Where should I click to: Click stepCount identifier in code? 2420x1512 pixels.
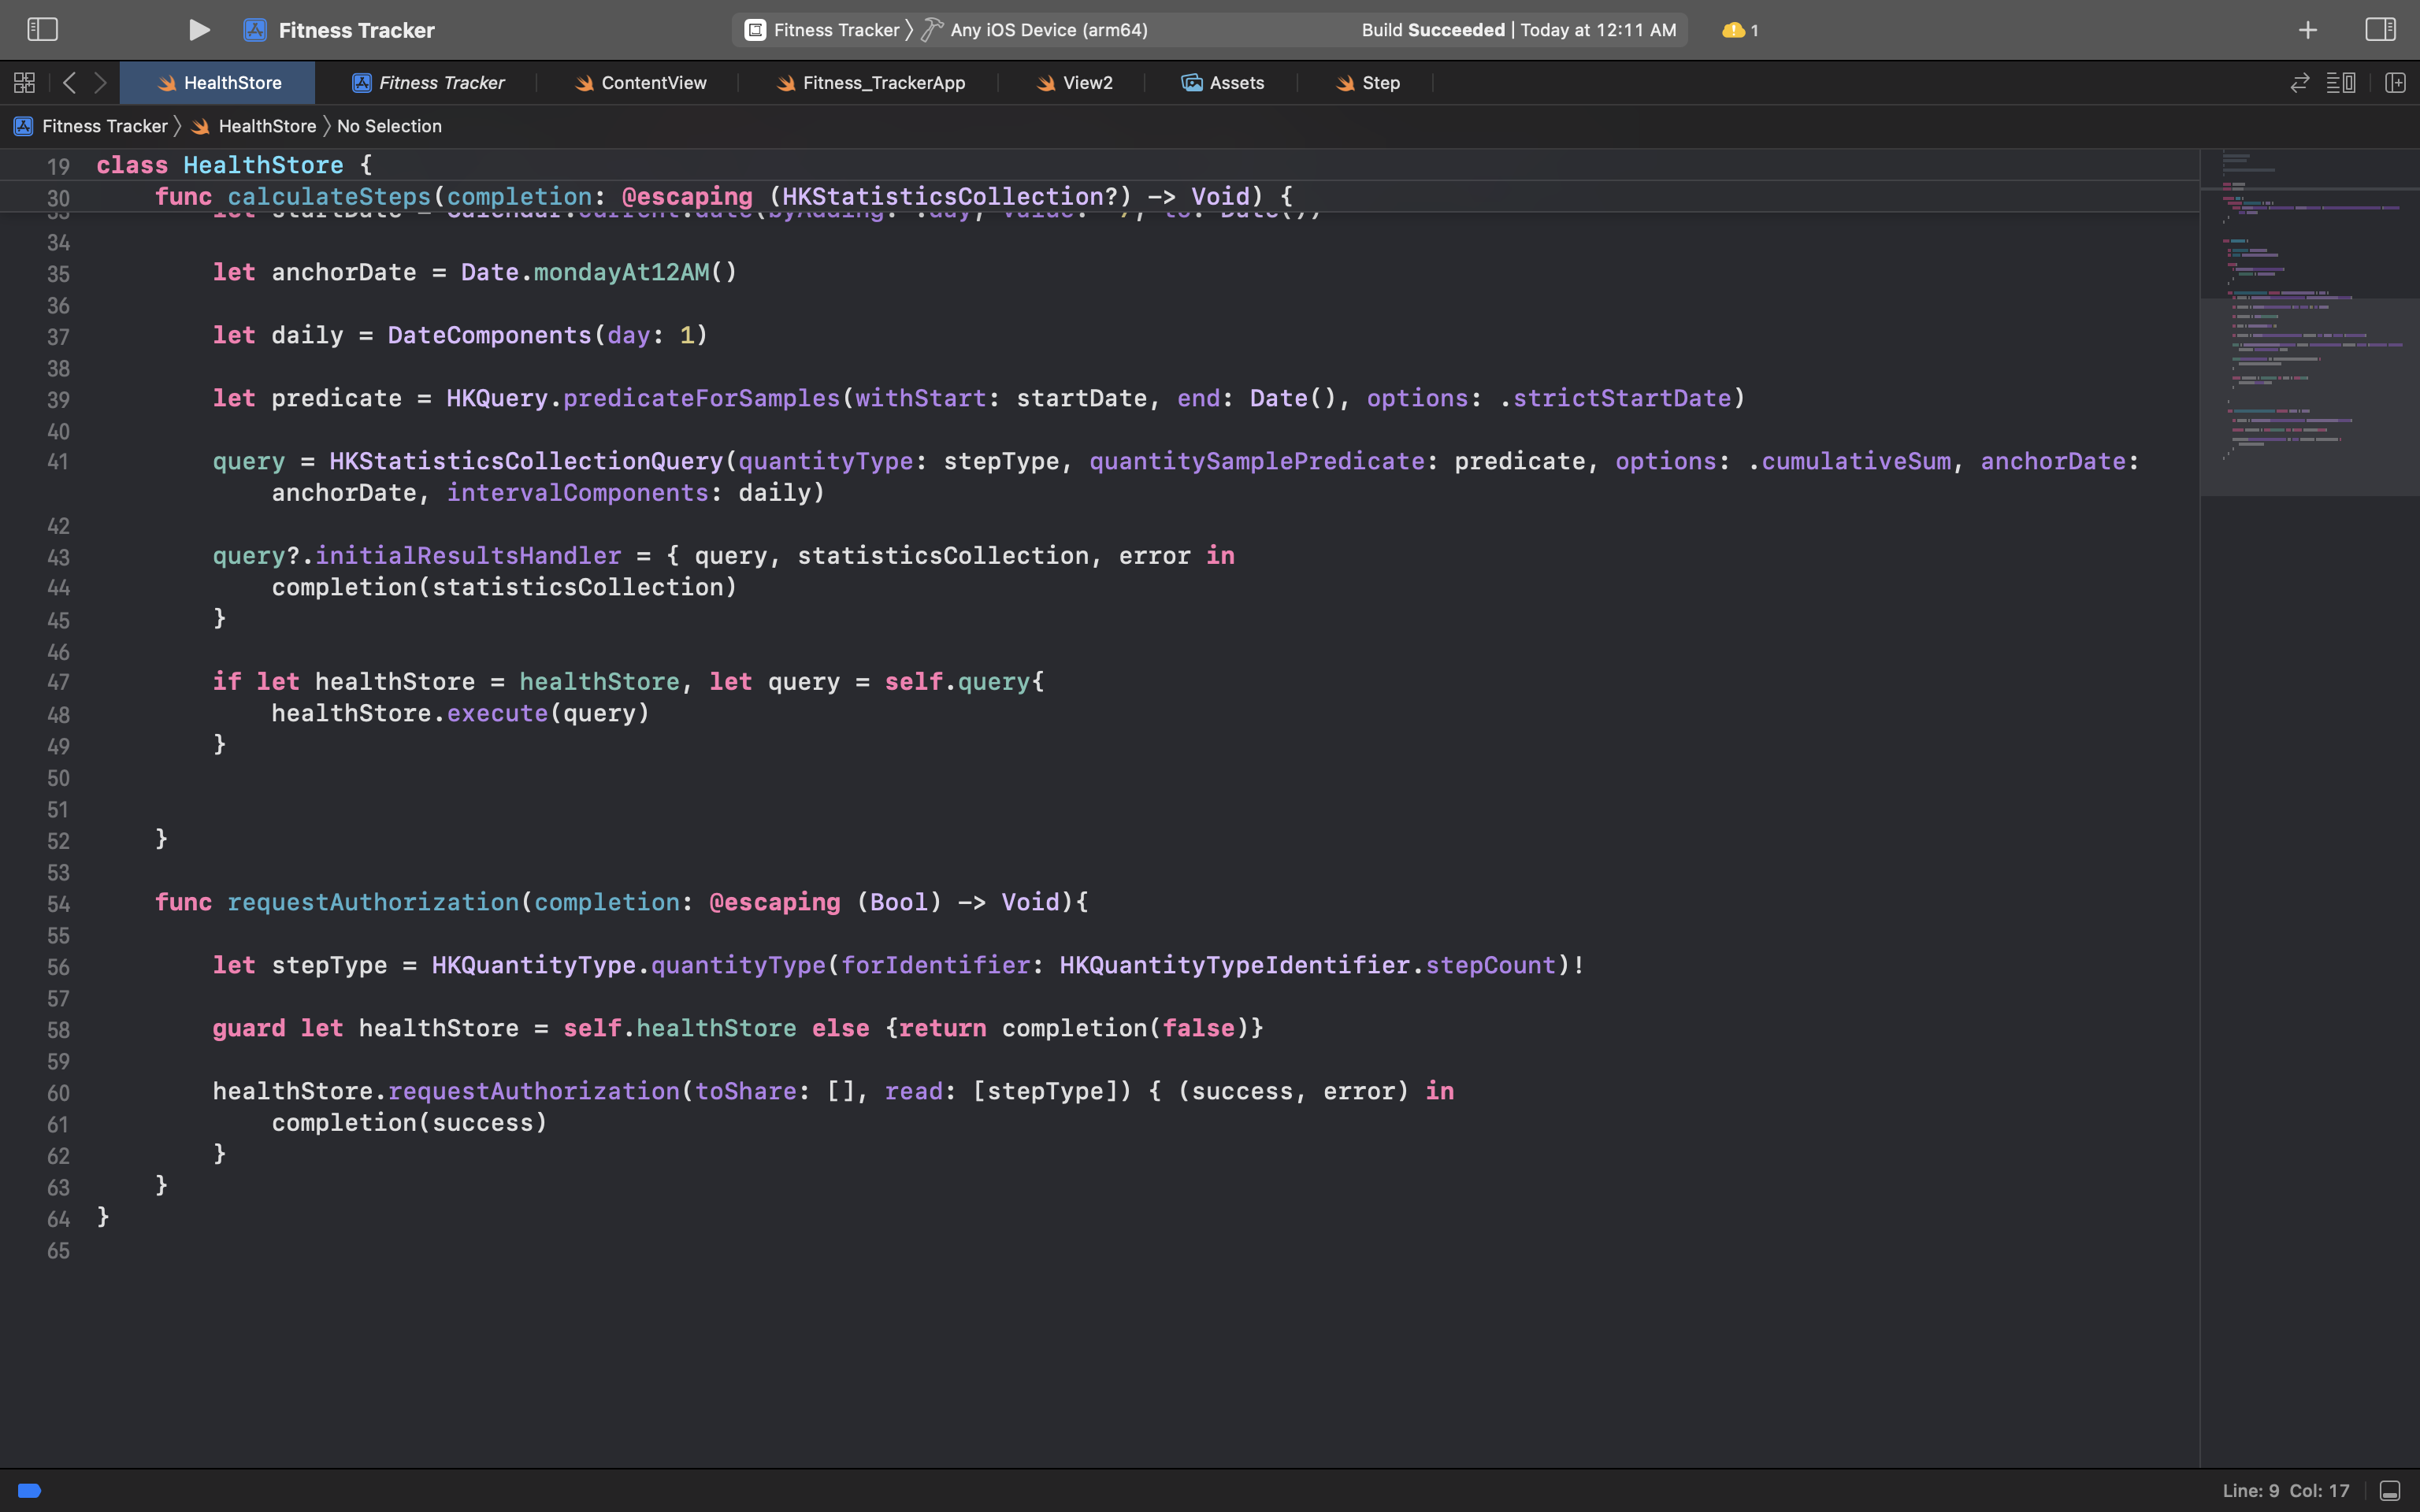coord(1490,965)
